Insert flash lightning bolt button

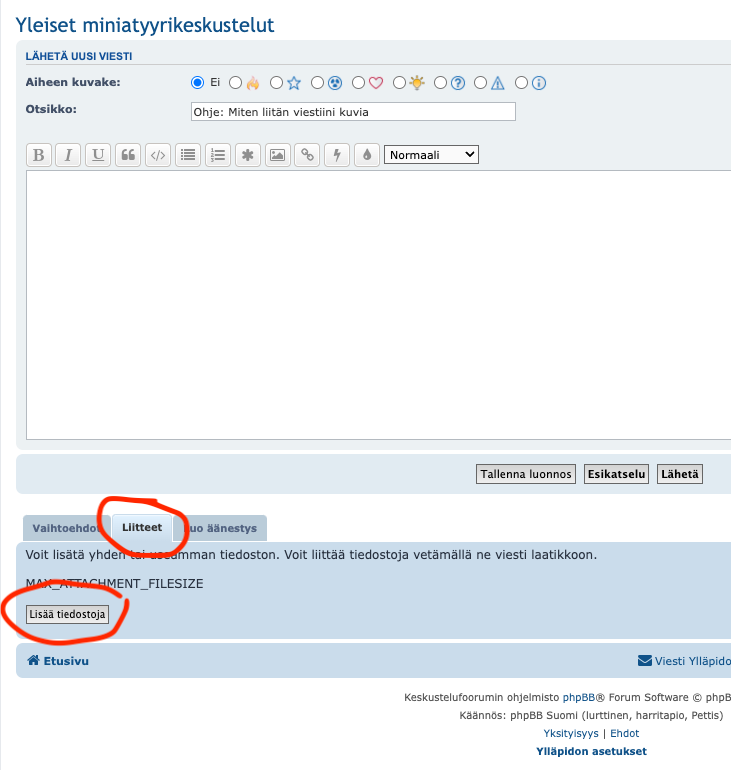pos(337,155)
